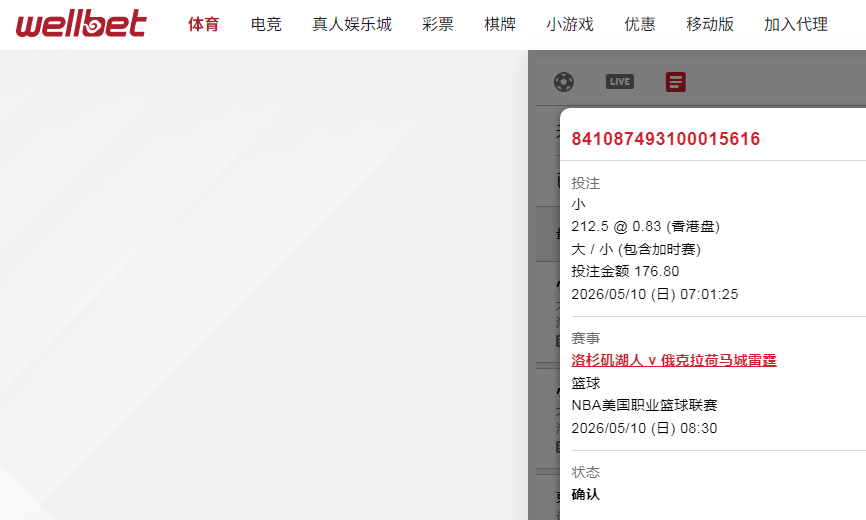
Task: Open the 优惠 promotions page
Action: coord(640,24)
